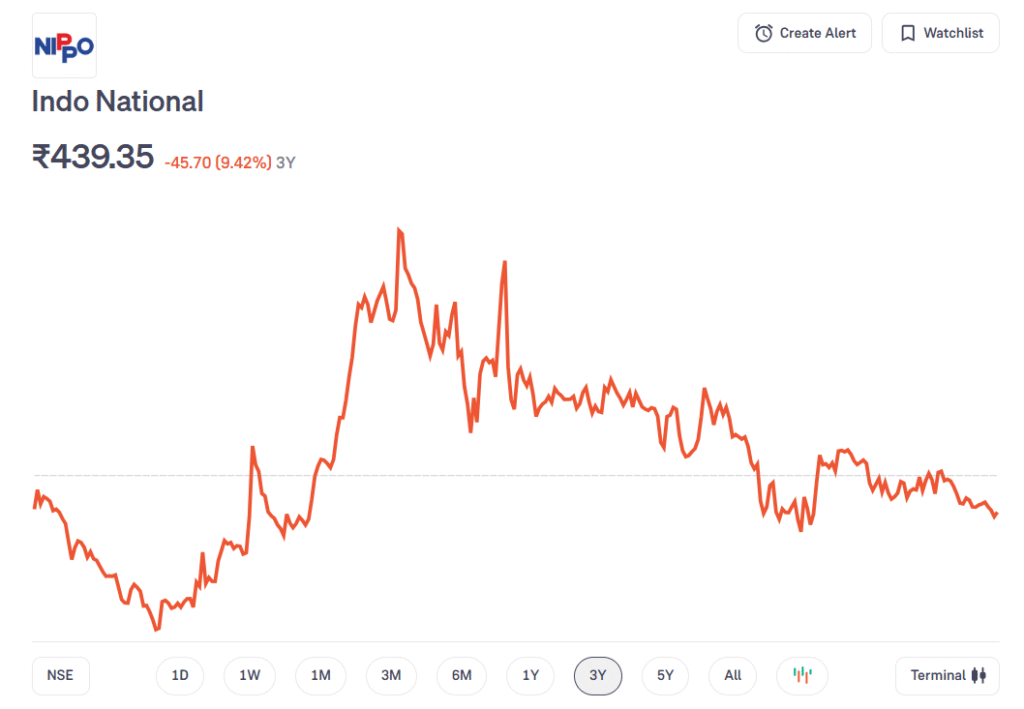The width and height of the screenshot is (1024, 709).
Task: Switch chart to 6M range
Action: 461,675
